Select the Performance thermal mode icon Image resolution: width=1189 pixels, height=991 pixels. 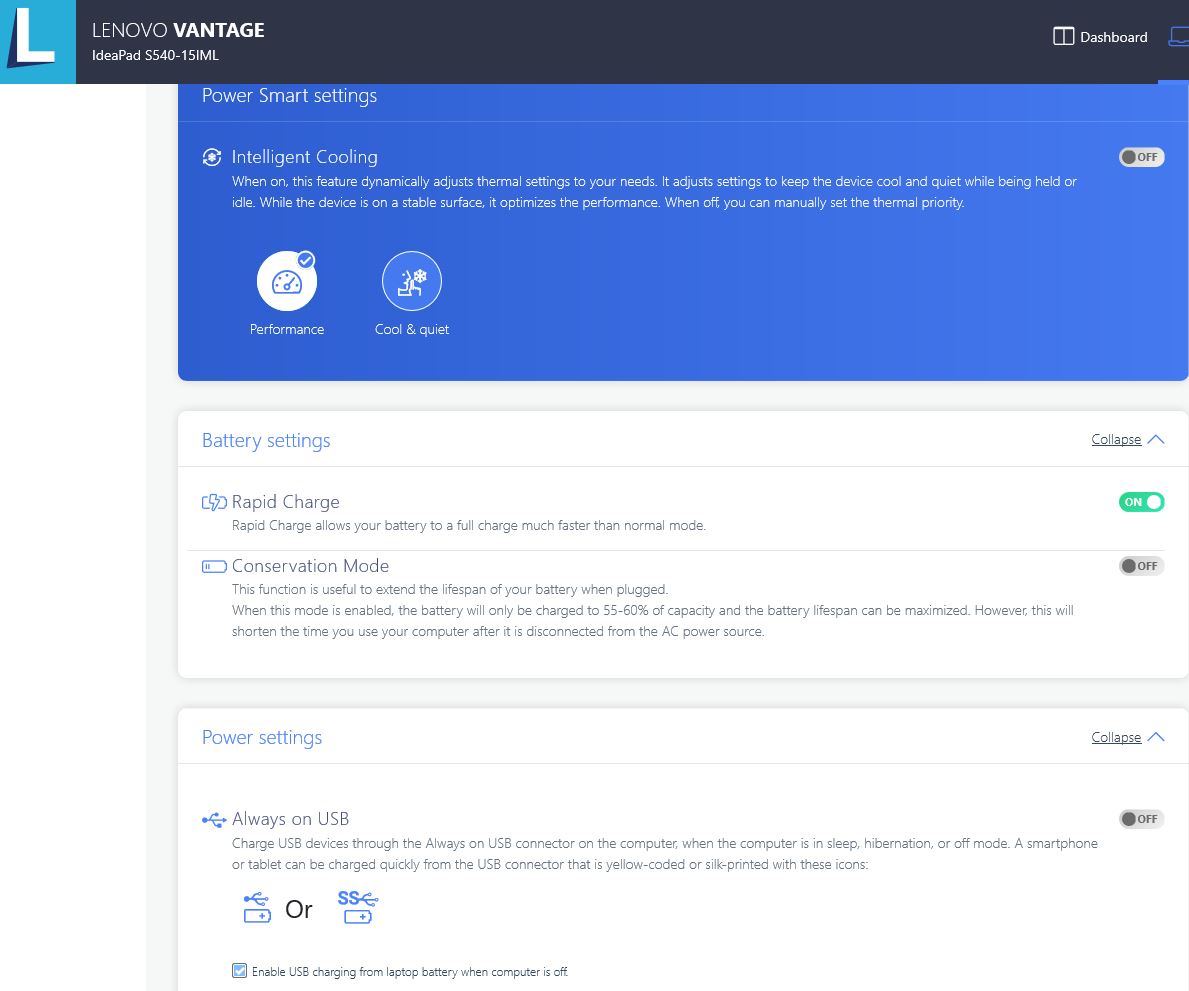(287, 281)
